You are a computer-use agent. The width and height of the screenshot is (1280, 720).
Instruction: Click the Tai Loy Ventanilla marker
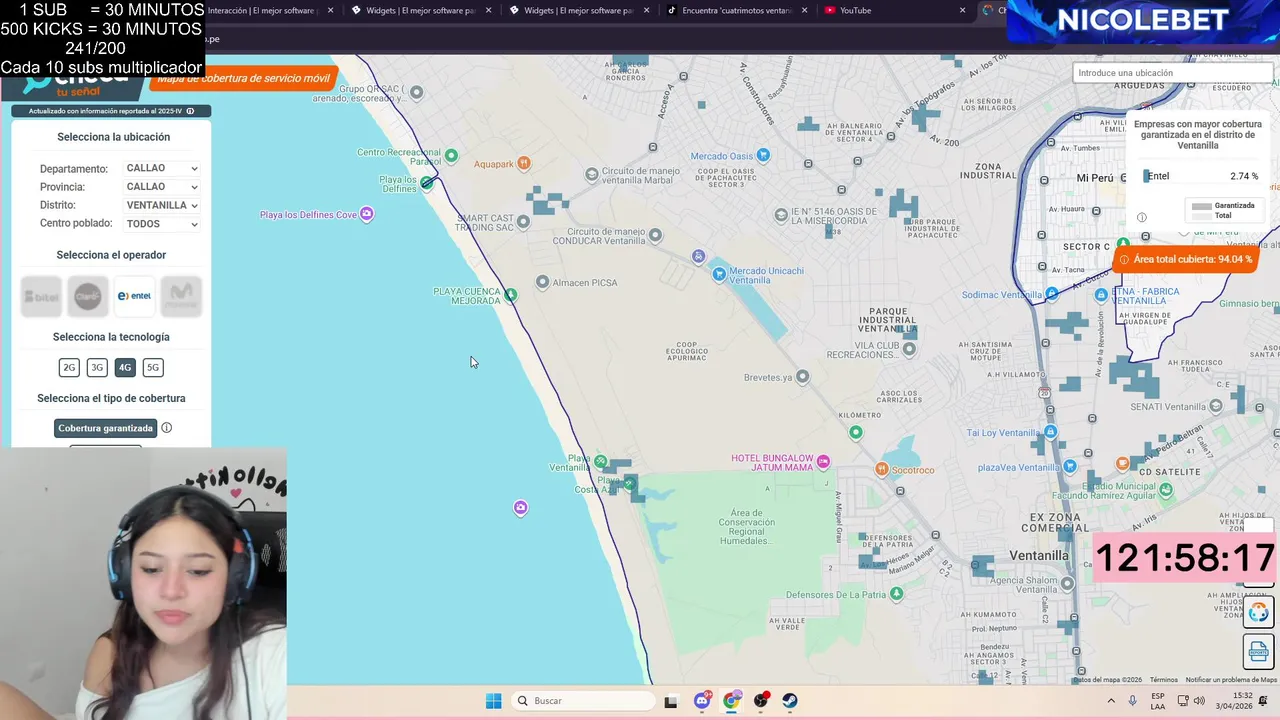[1050, 432]
